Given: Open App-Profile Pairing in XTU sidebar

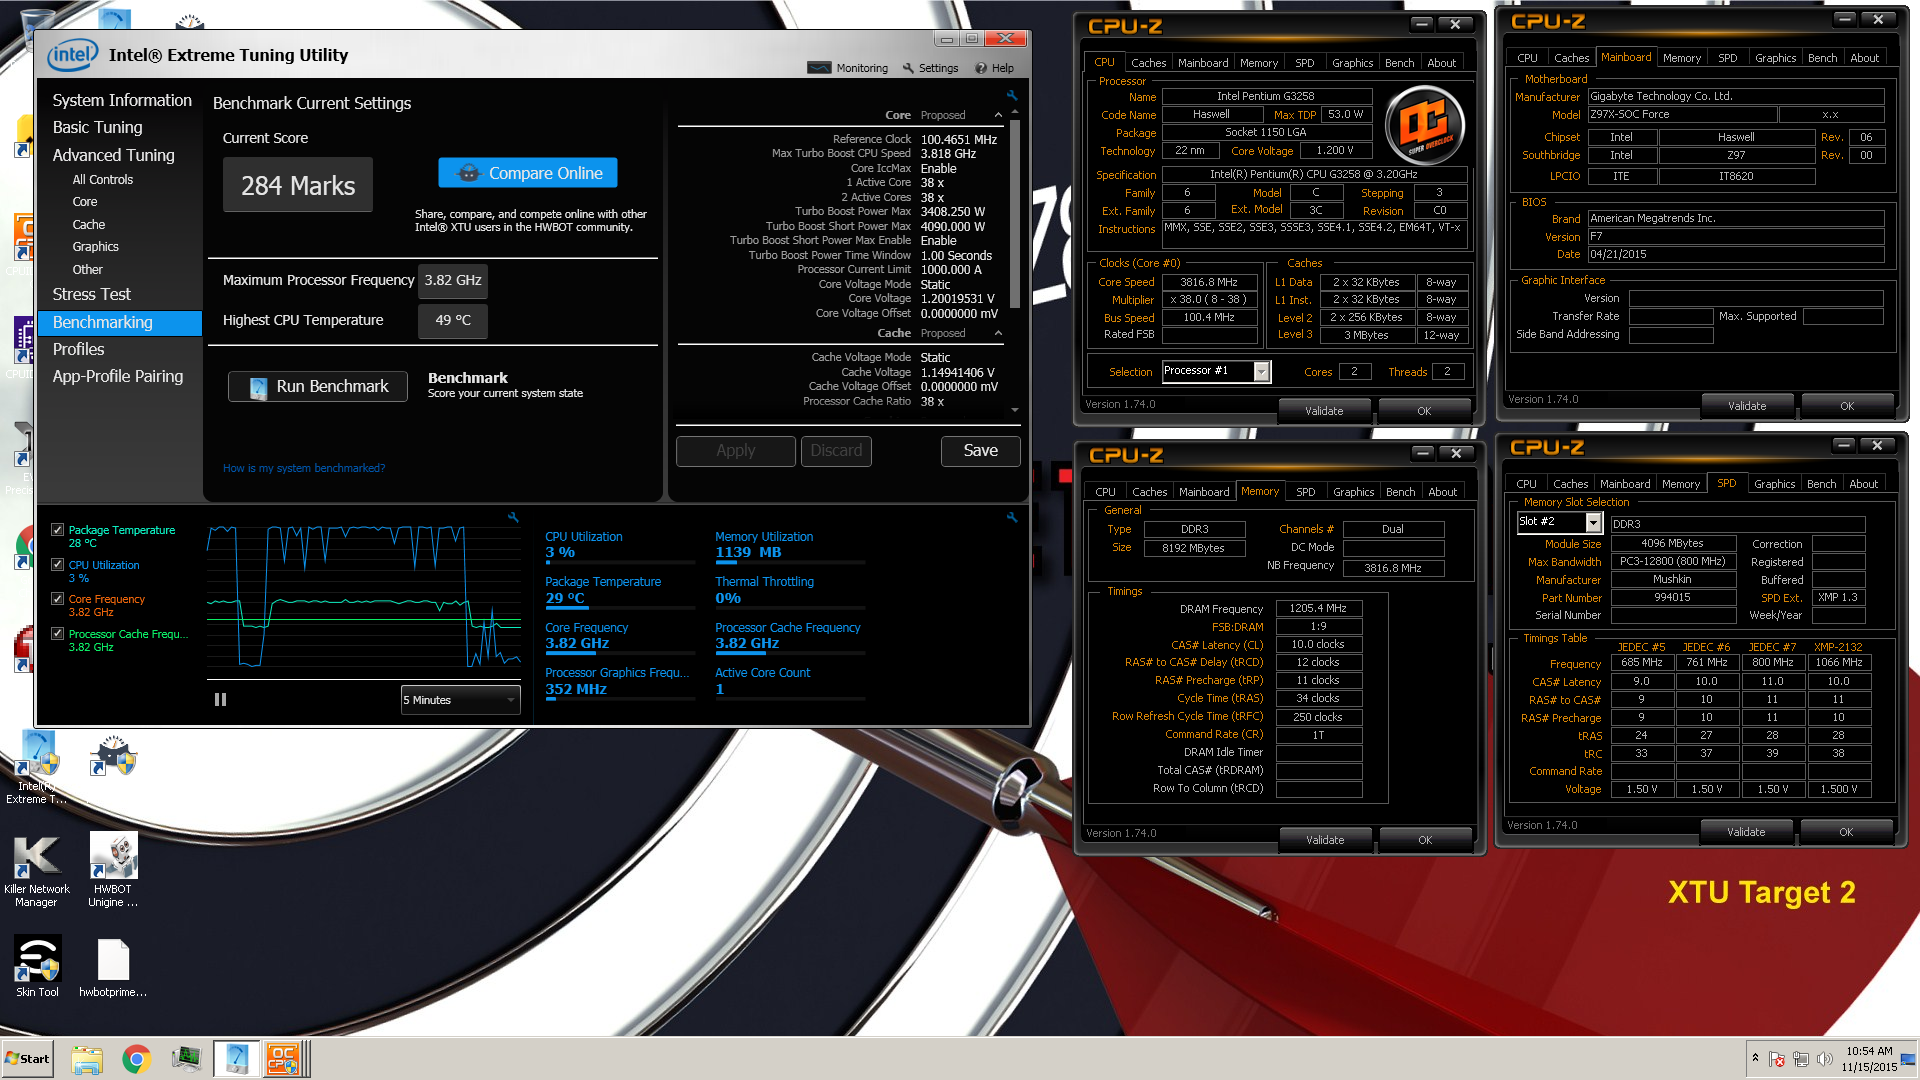Looking at the screenshot, I should pos(117,376).
